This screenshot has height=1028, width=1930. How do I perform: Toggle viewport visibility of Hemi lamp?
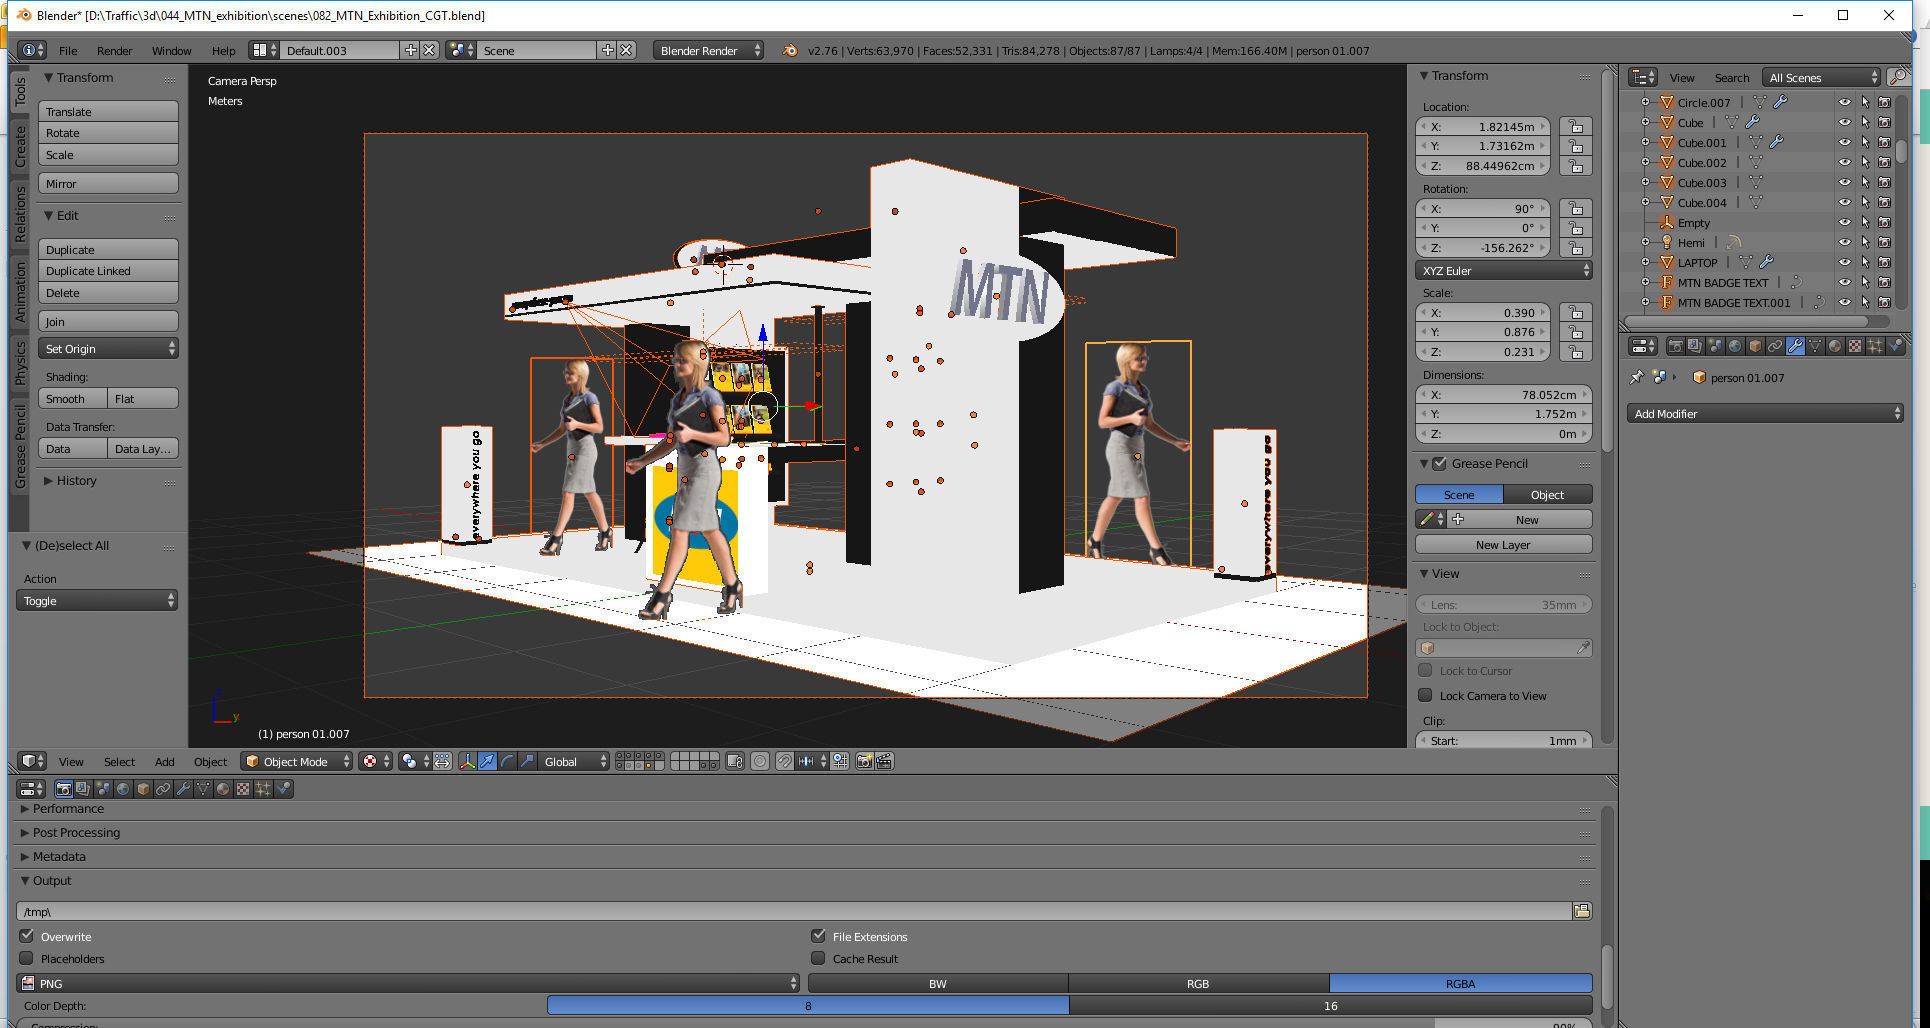(1844, 242)
